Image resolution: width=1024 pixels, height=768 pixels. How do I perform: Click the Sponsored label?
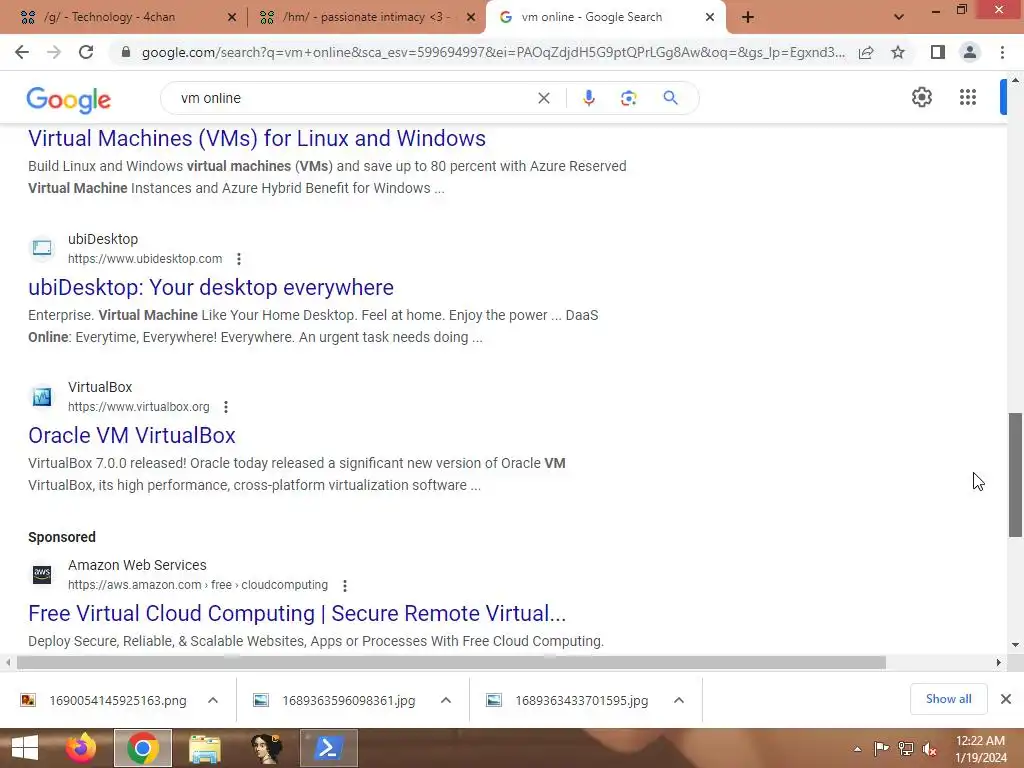click(x=62, y=537)
